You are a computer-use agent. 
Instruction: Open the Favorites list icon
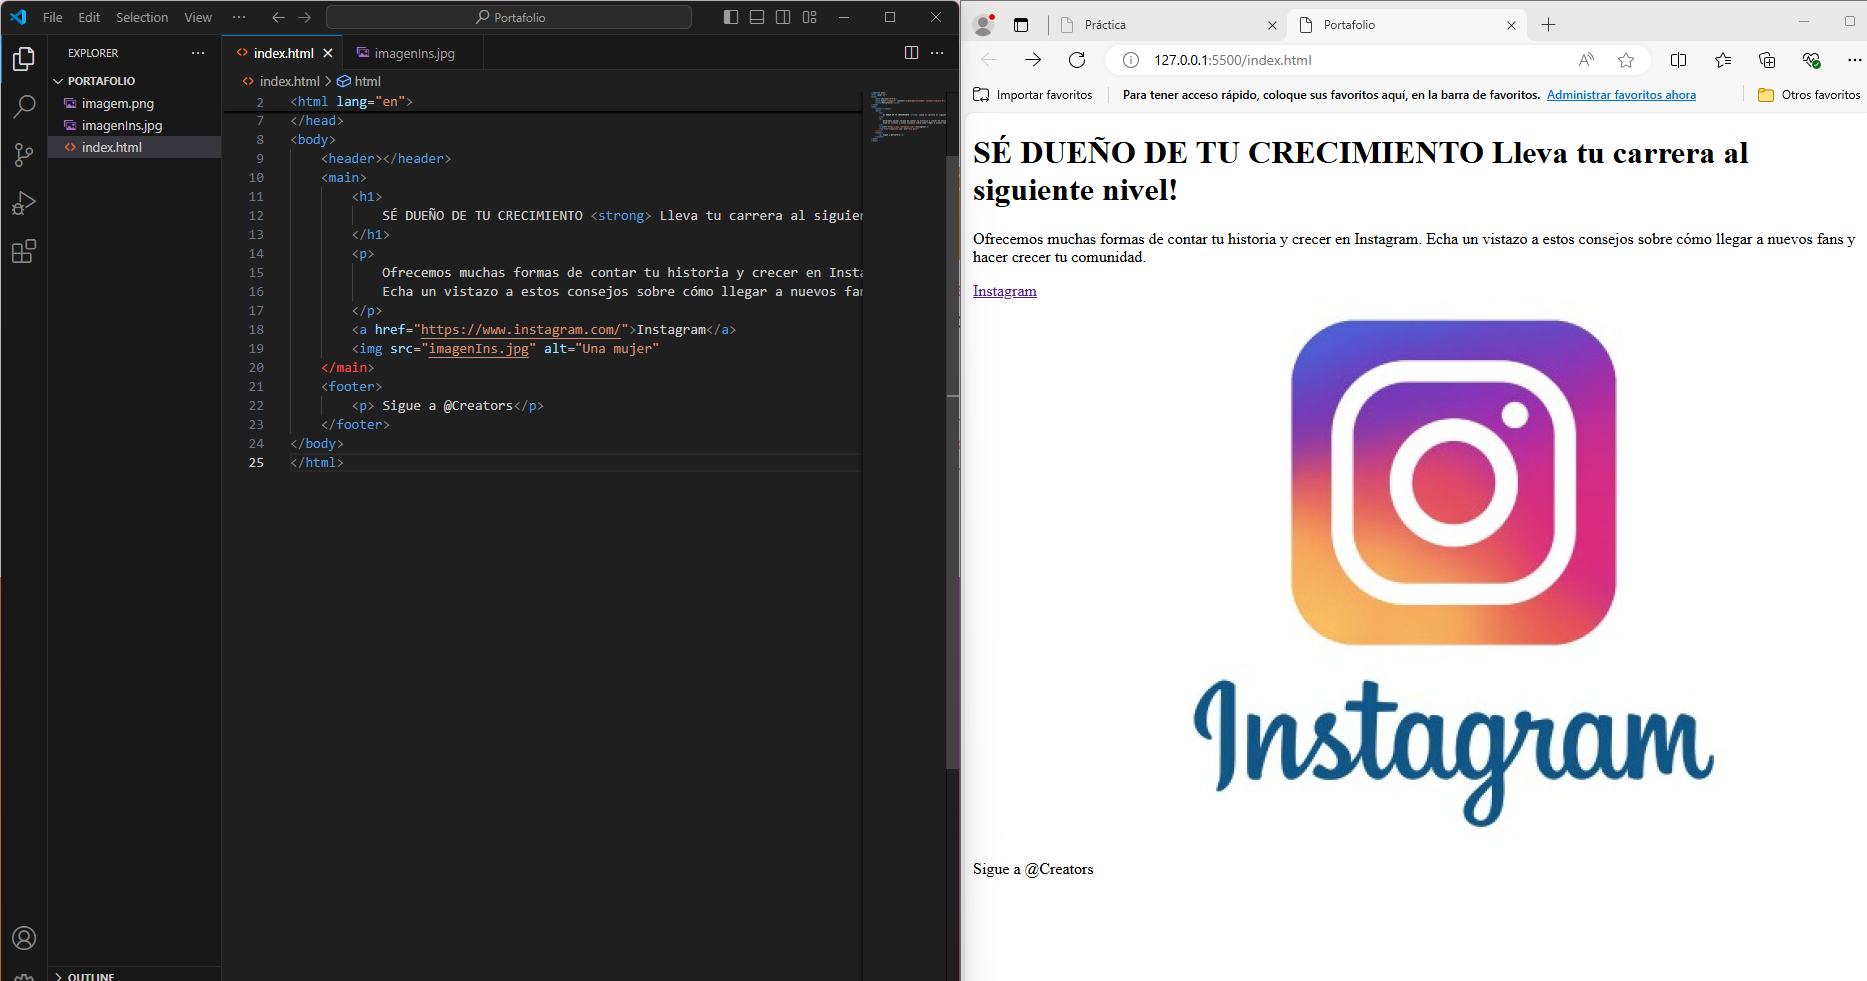(1723, 60)
